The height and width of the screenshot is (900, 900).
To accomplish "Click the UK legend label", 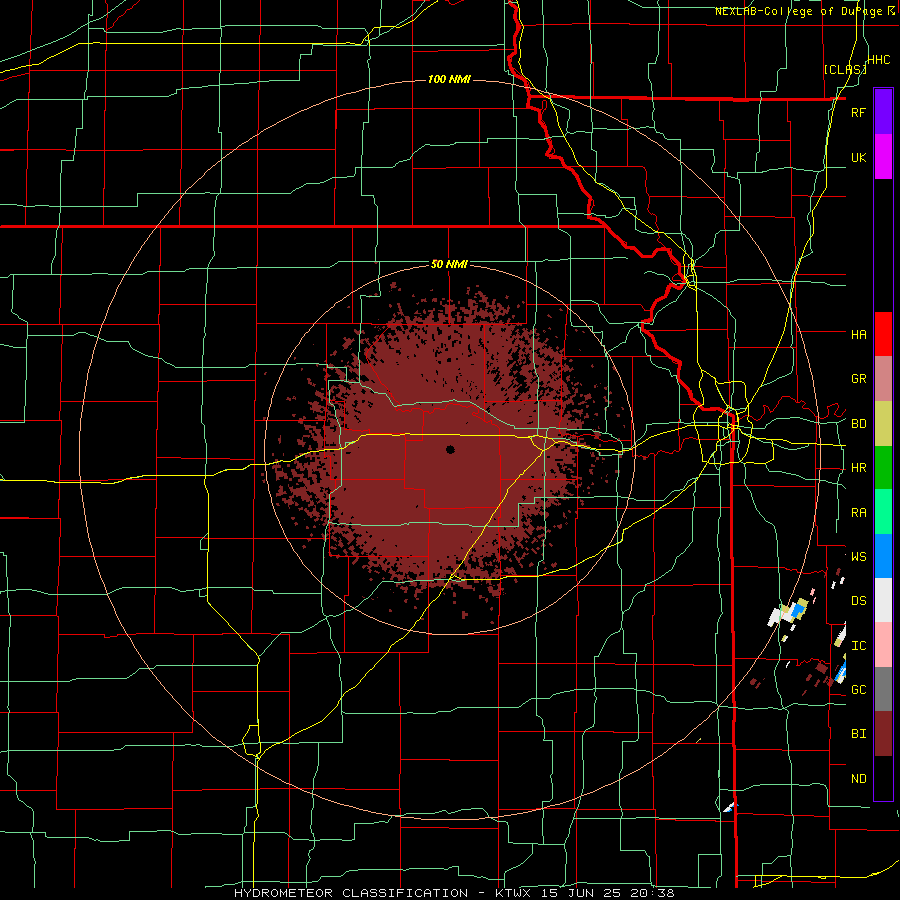I will point(858,157).
